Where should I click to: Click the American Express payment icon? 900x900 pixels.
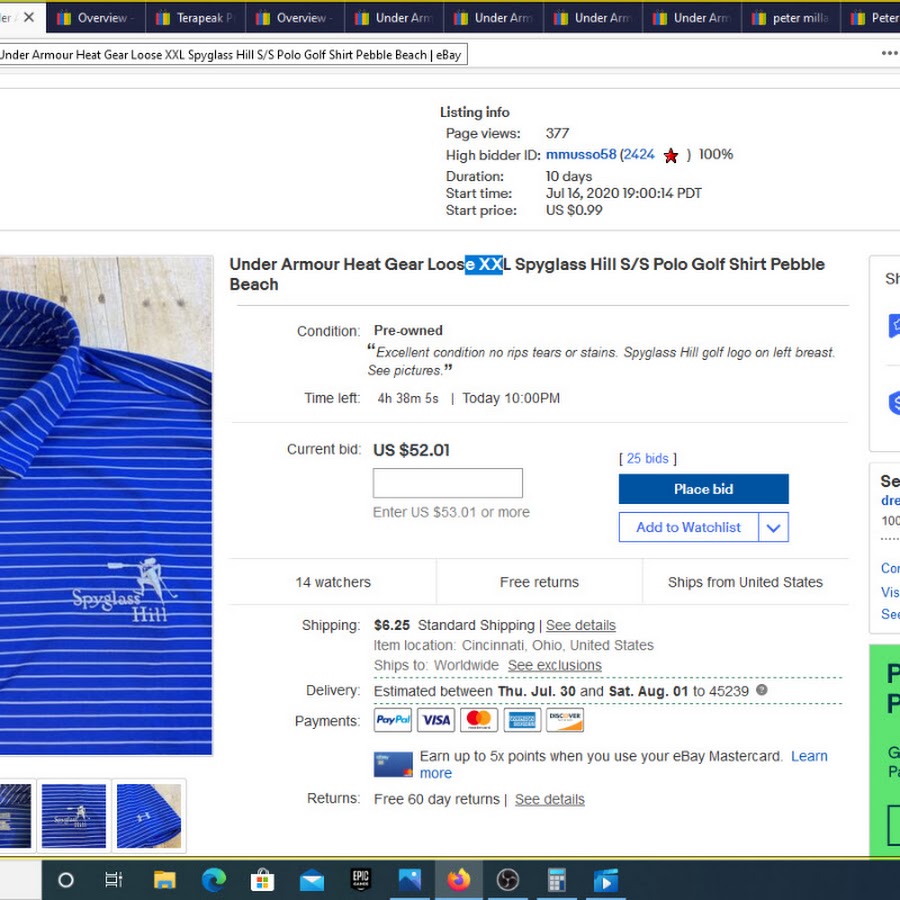click(522, 720)
